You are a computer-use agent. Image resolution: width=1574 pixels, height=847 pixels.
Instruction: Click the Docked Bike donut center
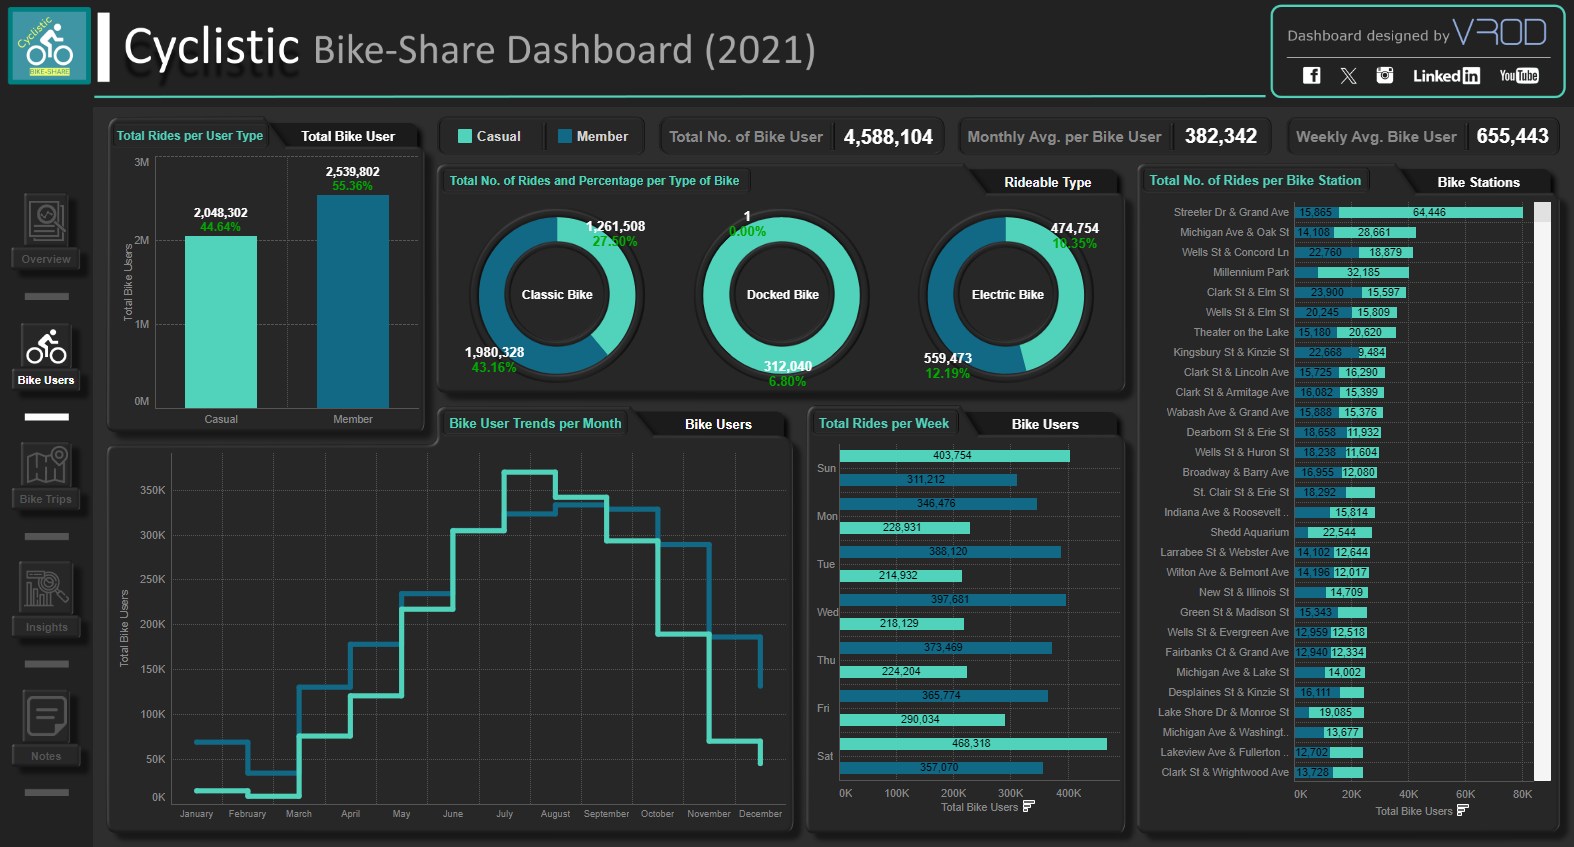click(x=782, y=295)
